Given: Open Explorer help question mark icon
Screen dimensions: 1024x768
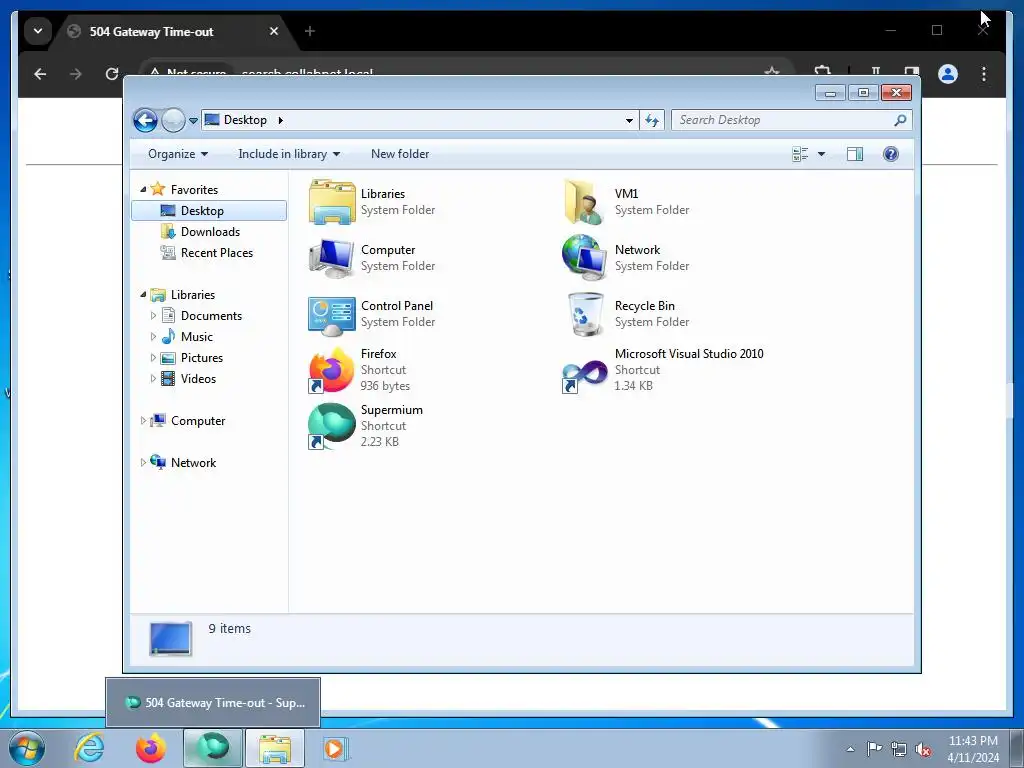Looking at the screenshot, I should tap(891, 154).
